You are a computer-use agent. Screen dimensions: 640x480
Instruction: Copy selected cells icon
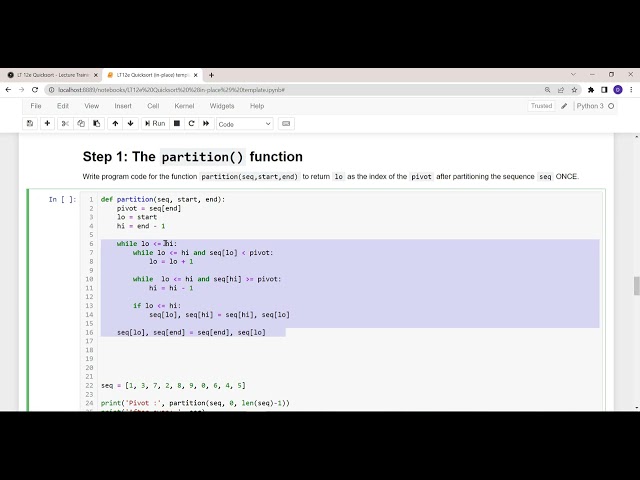(81, 123)
